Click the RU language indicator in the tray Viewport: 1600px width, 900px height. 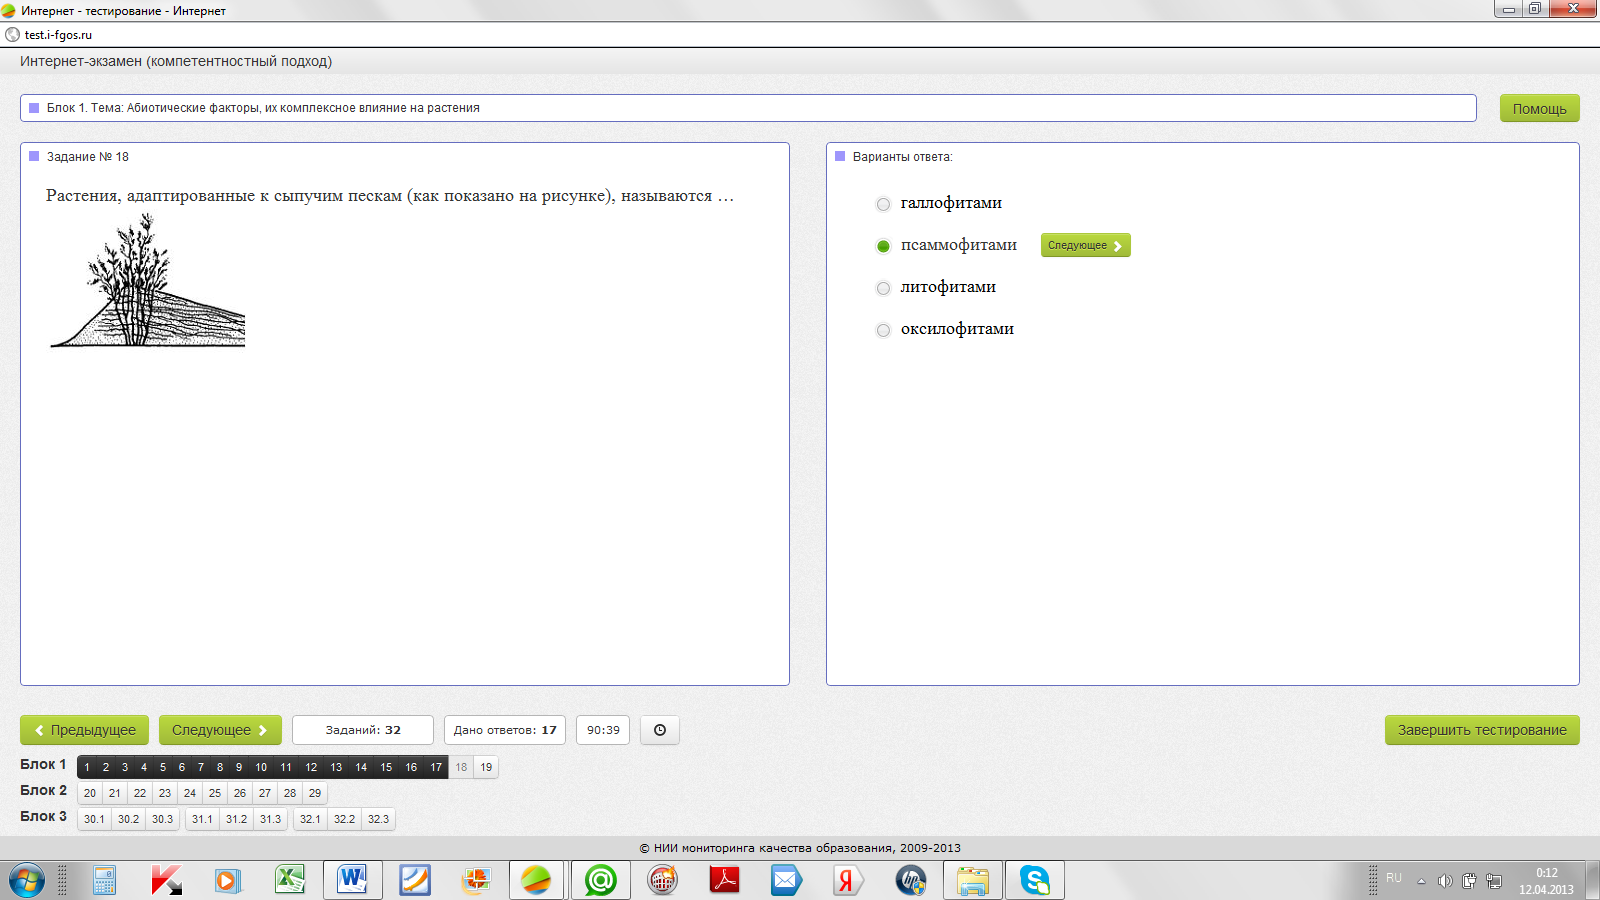point(1394,878)
